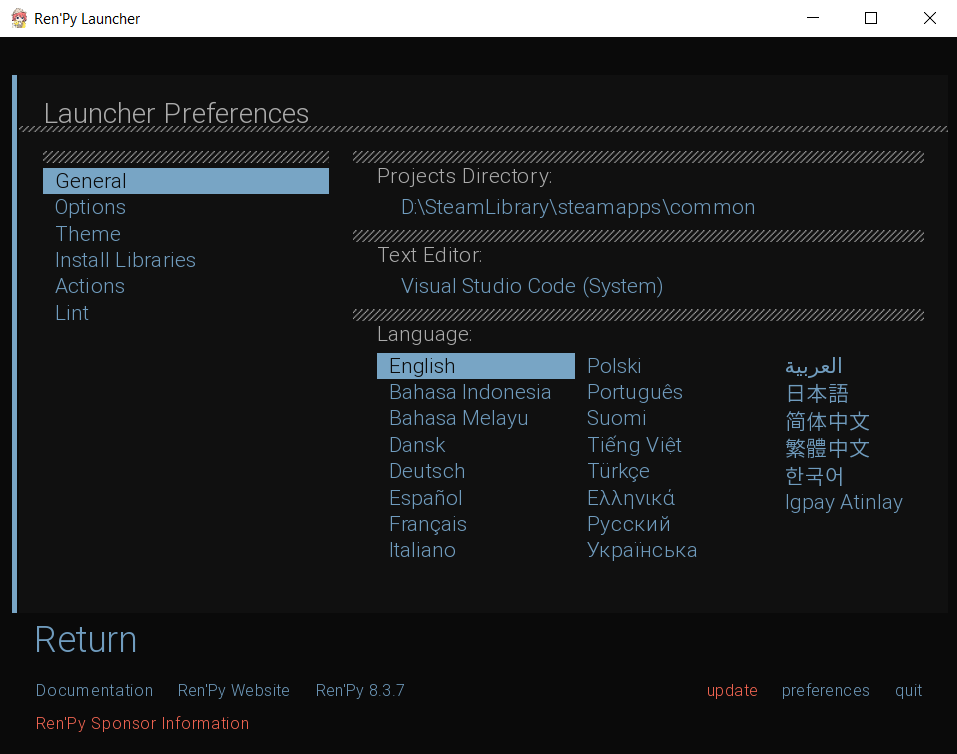Viewport: 957px width, 754px height.
Task: Switch language to Français
Action: [x=428, y=524]
